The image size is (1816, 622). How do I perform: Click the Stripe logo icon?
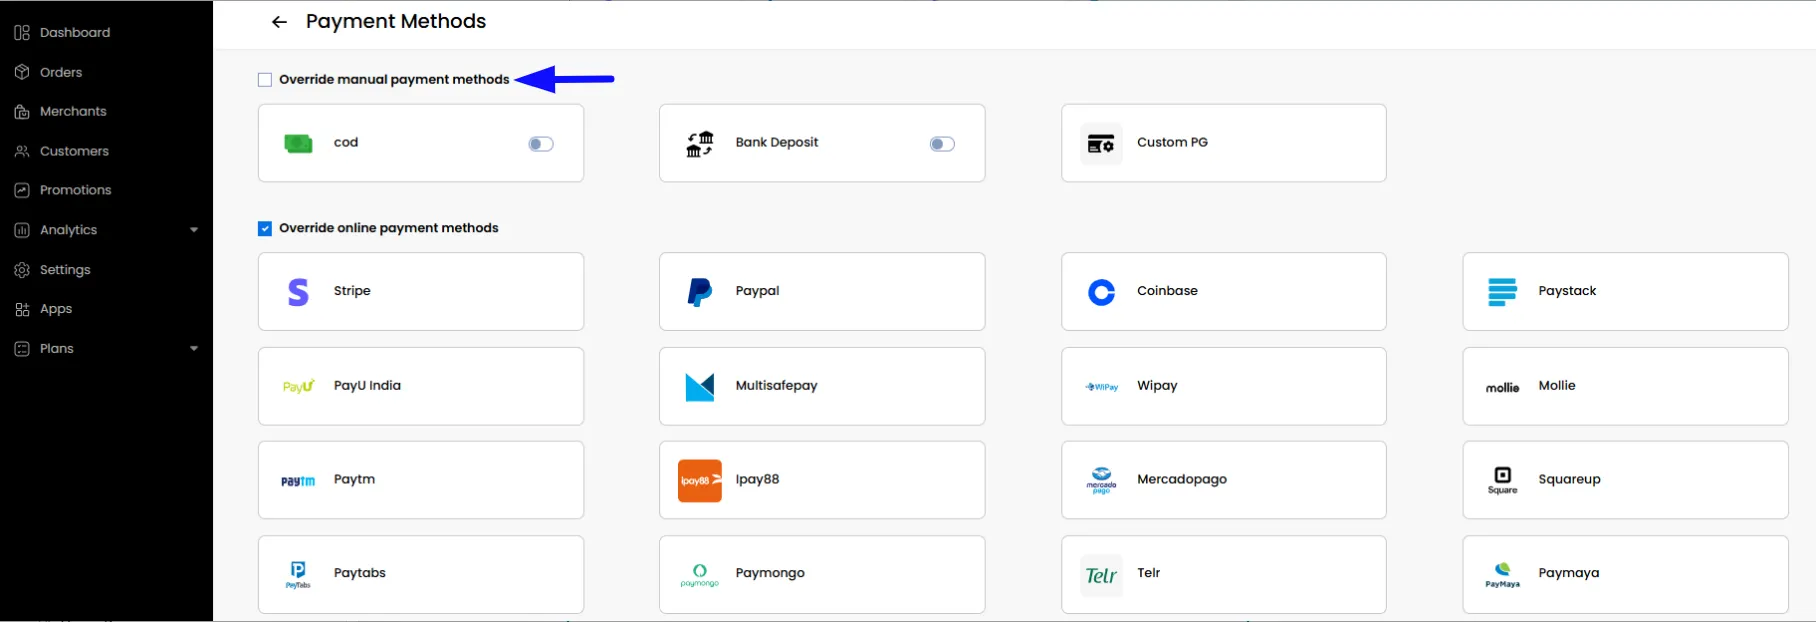coord(298,292)
